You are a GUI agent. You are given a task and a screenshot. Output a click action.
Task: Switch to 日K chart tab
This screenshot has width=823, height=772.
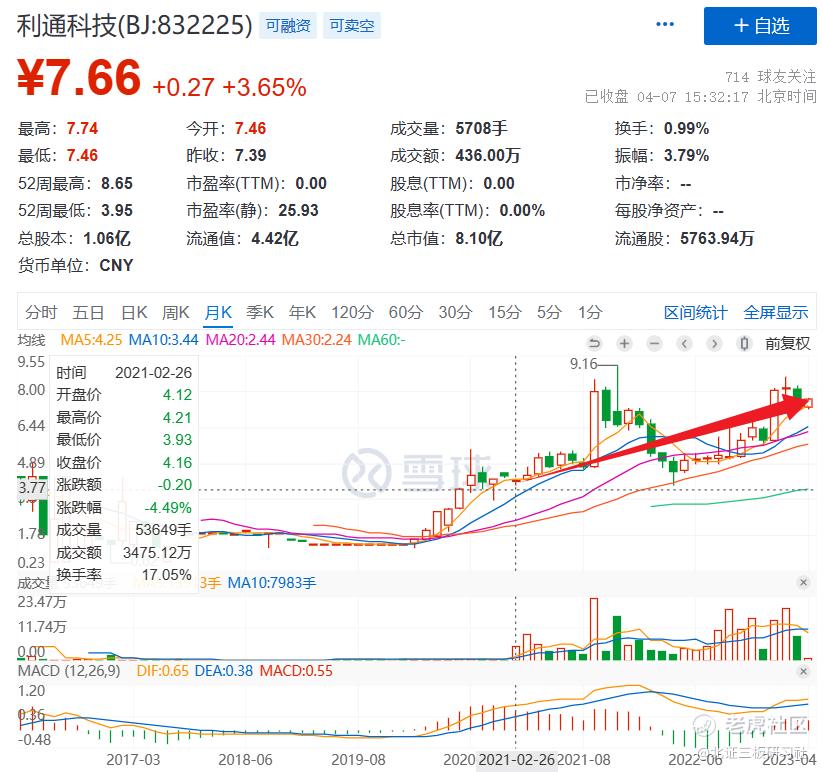(134, 312)
